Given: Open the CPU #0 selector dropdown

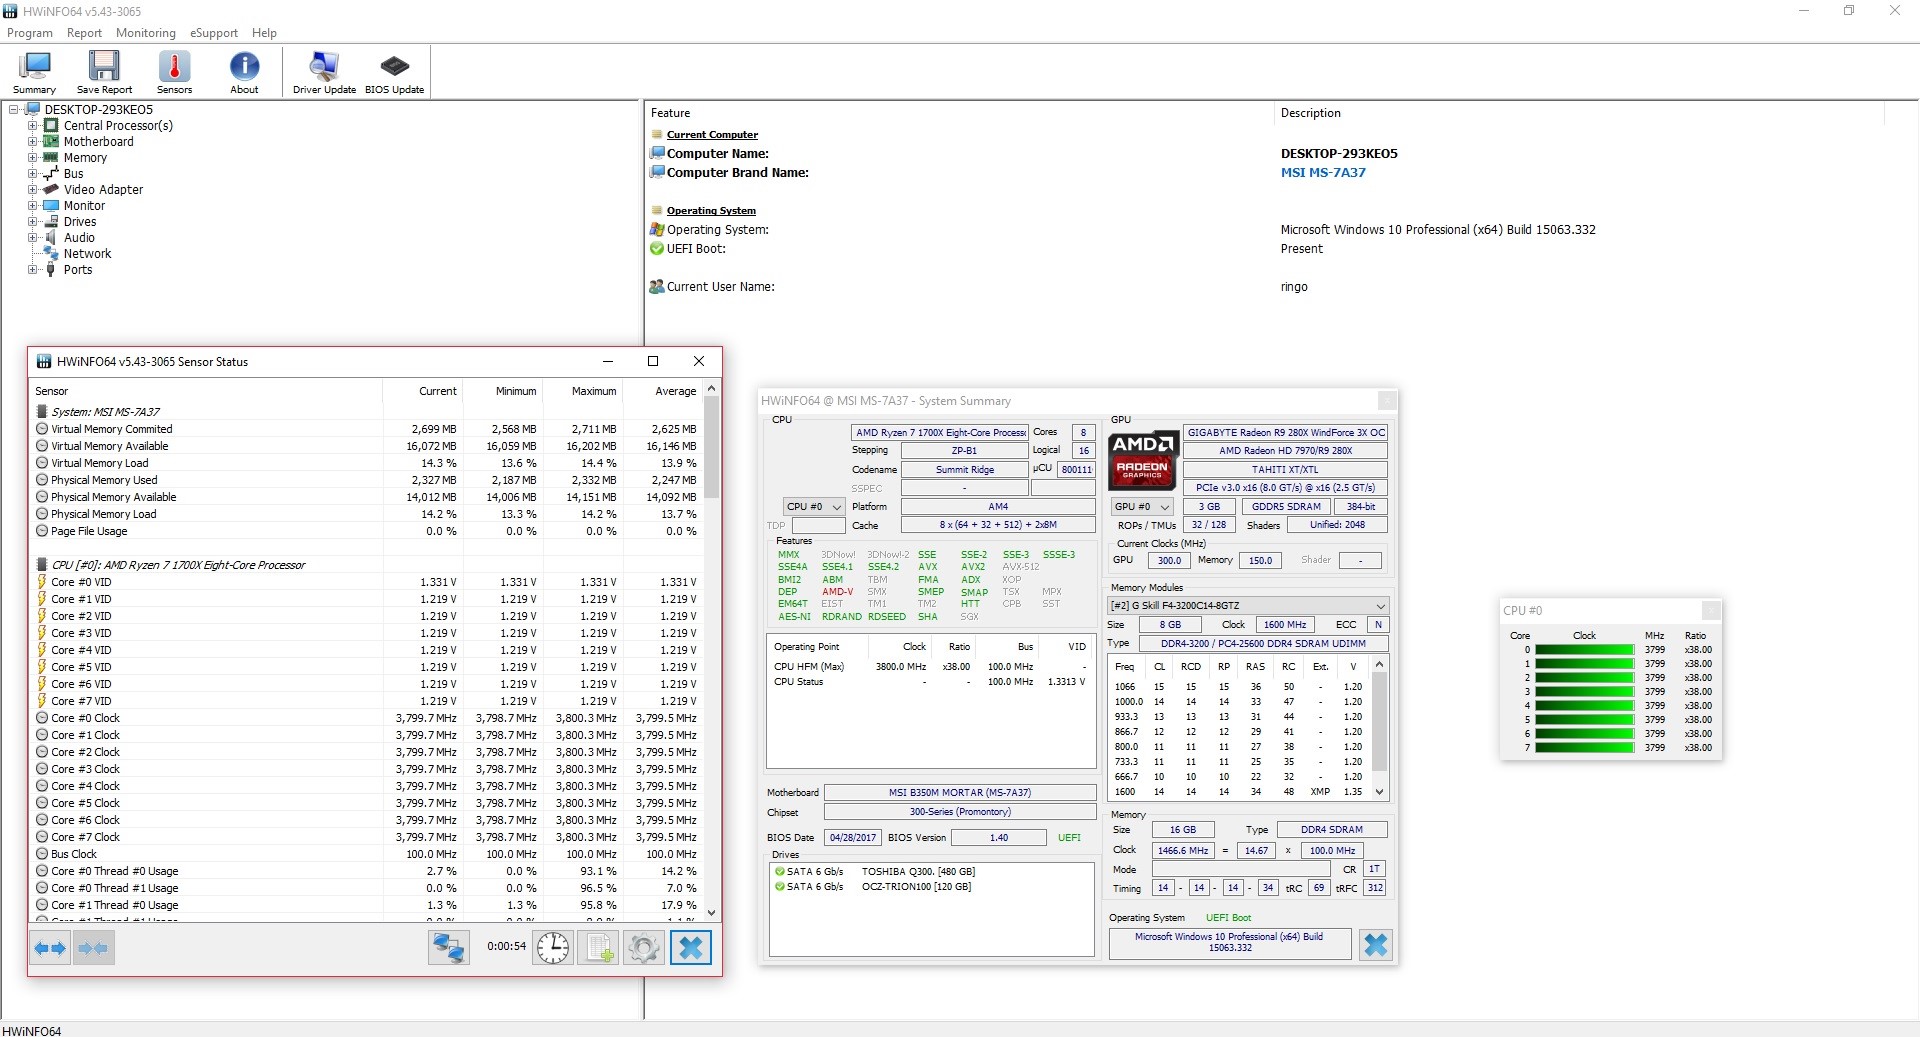Looking at the screenshot, I should pos(814,507).
